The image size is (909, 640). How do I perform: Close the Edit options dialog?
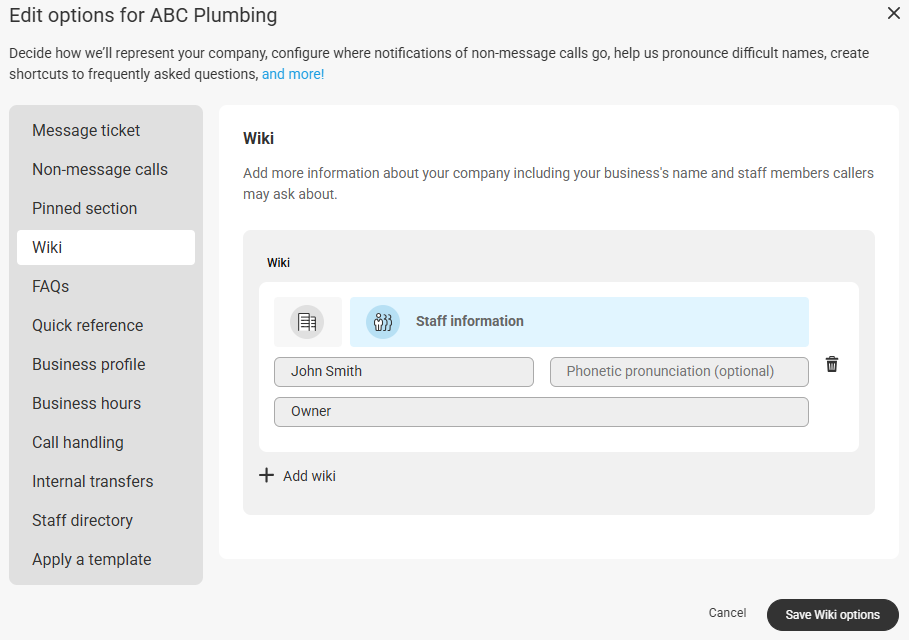tap(893, 13)
